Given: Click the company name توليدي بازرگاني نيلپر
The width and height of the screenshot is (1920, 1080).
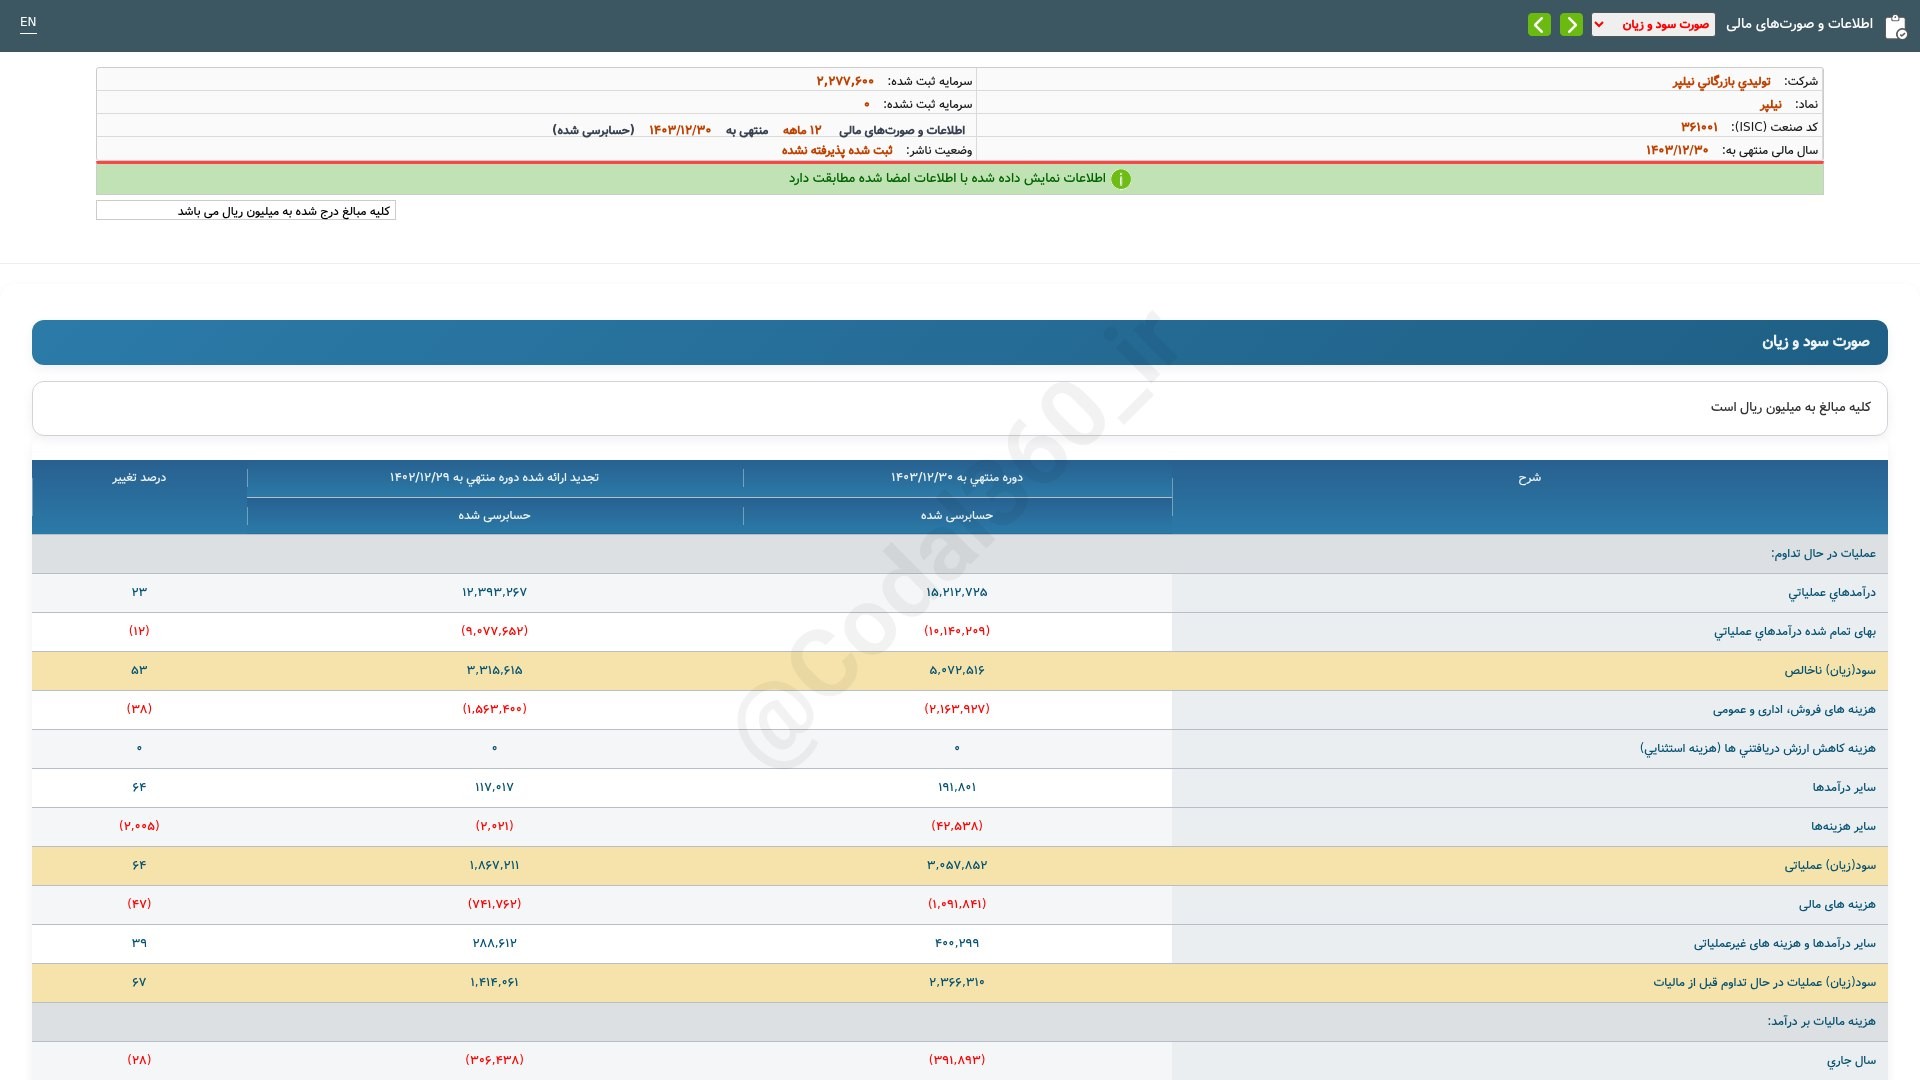Looking at the screenshot, I should pyautogui.click(x=1721, y=81).
